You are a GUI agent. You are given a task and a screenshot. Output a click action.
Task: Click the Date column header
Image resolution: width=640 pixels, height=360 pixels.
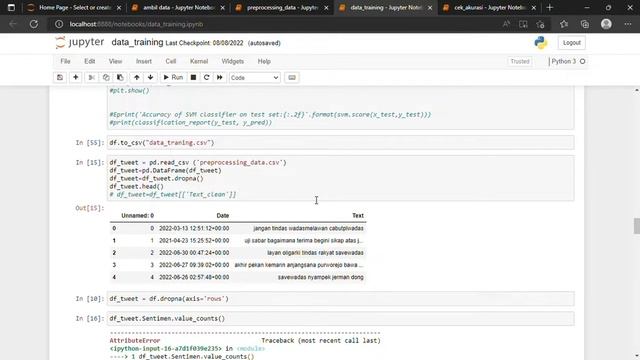[222, 216]
